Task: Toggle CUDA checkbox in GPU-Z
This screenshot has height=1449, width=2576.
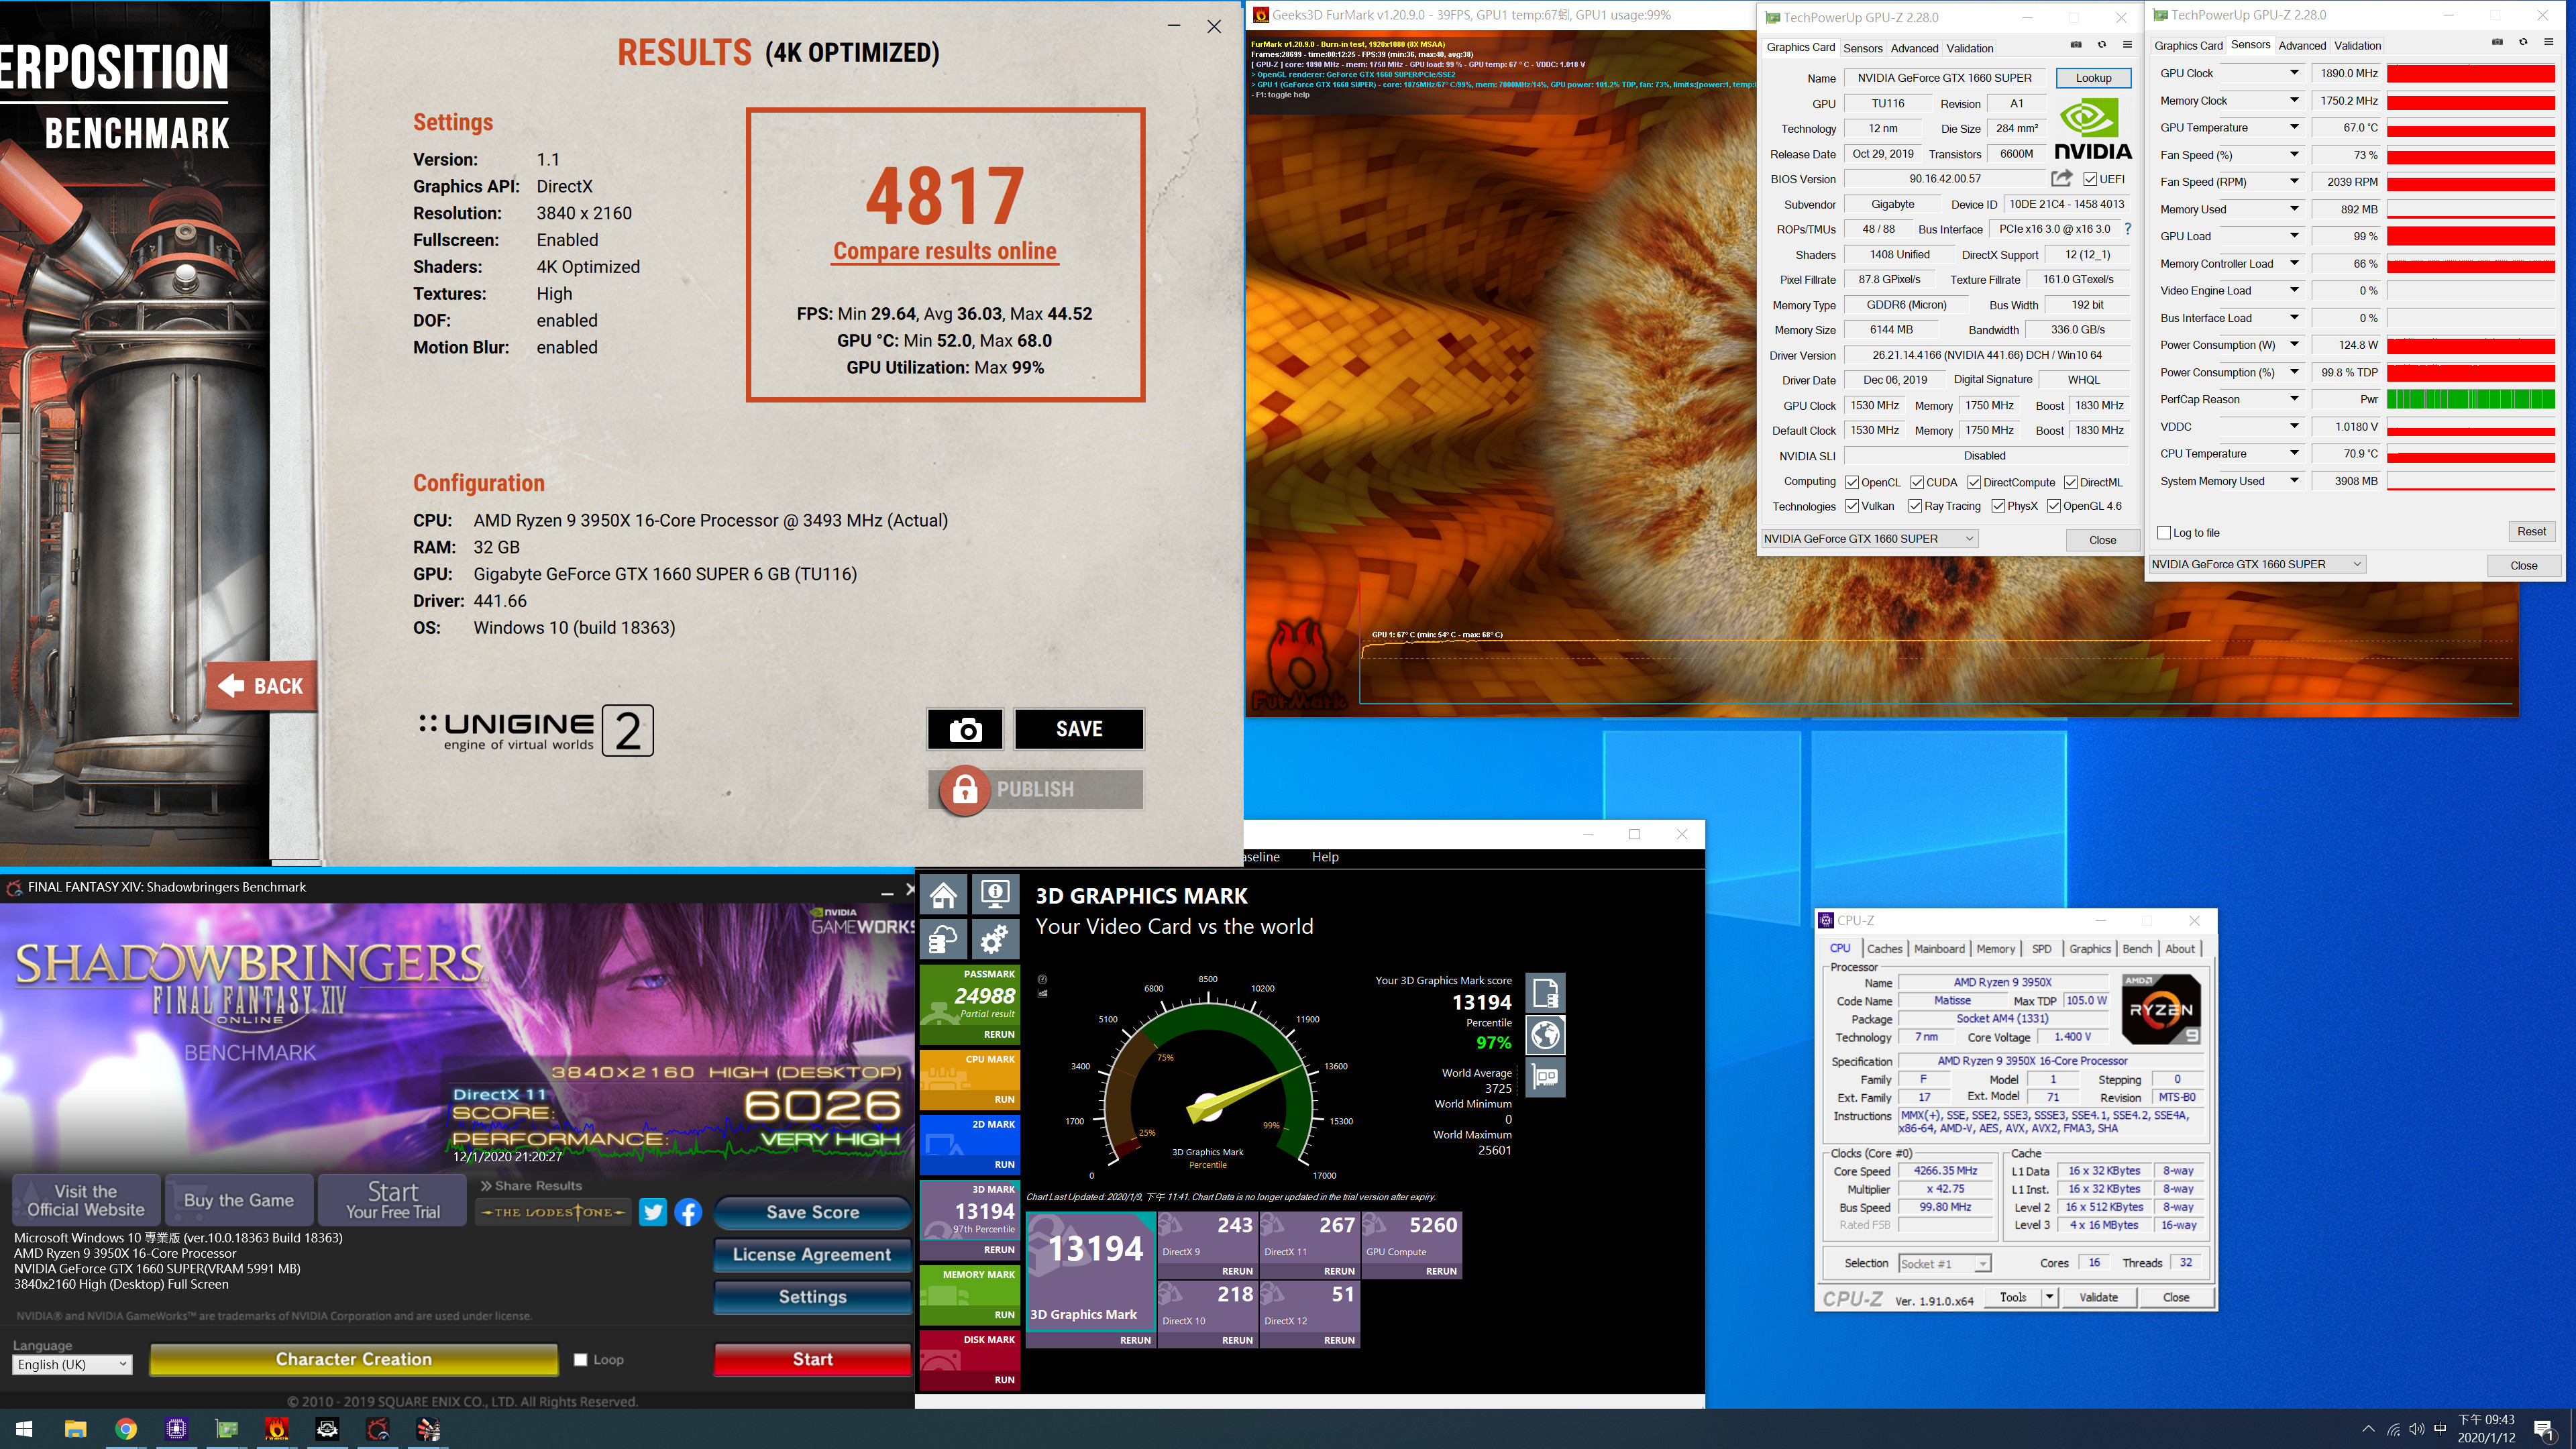Action: coord(1917,482)
